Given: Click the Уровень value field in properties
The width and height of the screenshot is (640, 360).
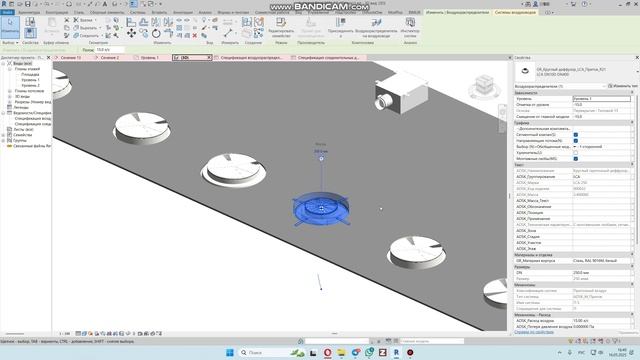Looking at the screenshot, I should pos(602,99).
